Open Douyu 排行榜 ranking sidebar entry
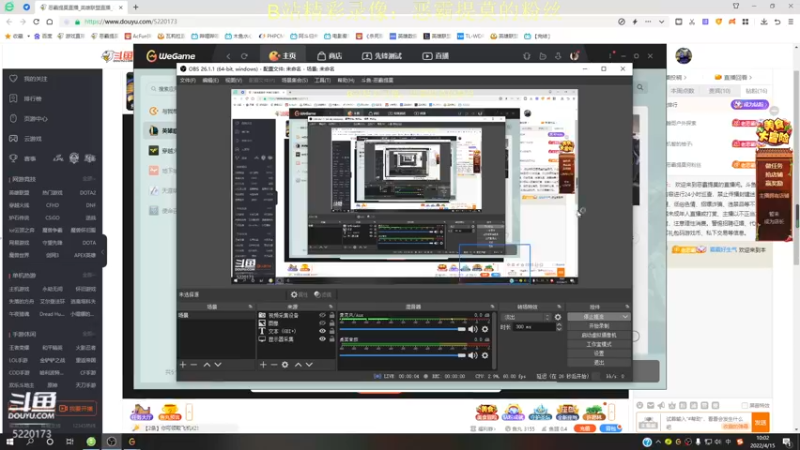Screen dimensions: 800x450 pos(28,98)
